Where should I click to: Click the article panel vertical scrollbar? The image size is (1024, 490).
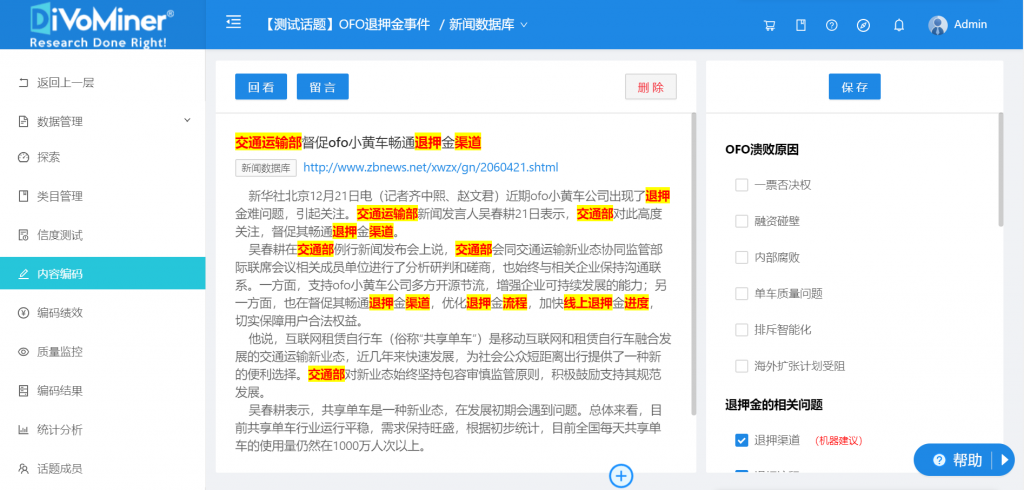(x=694, y=264)
